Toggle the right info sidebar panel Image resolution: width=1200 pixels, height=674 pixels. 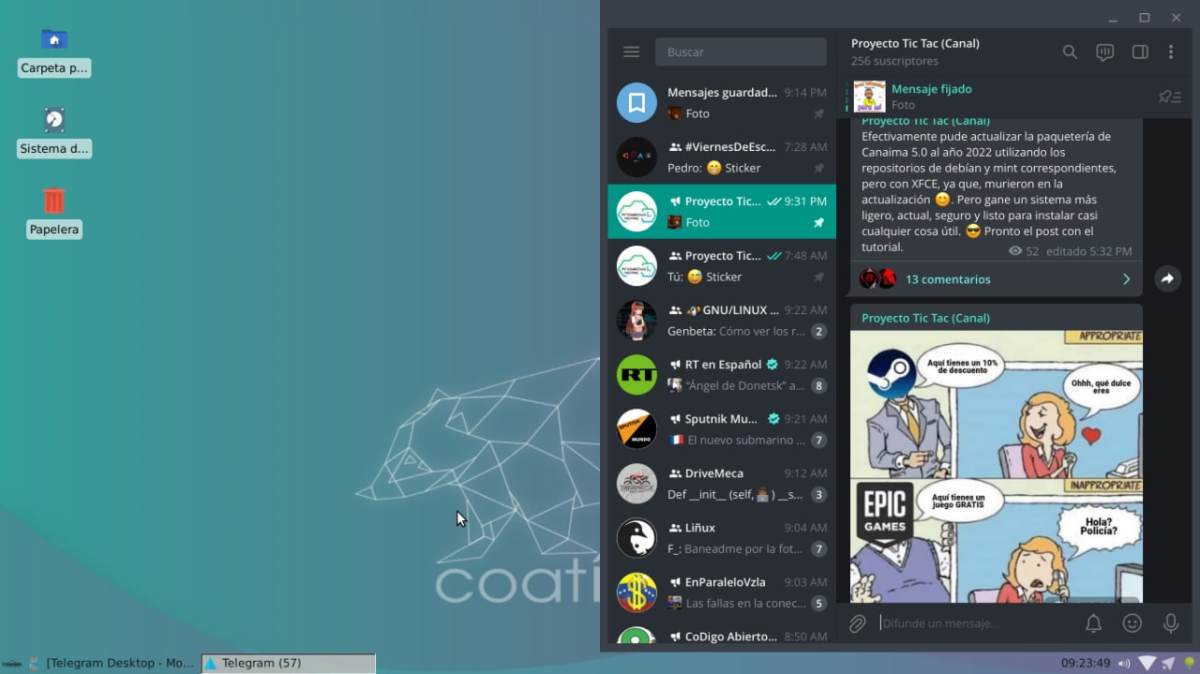[x=1139, y=52]
